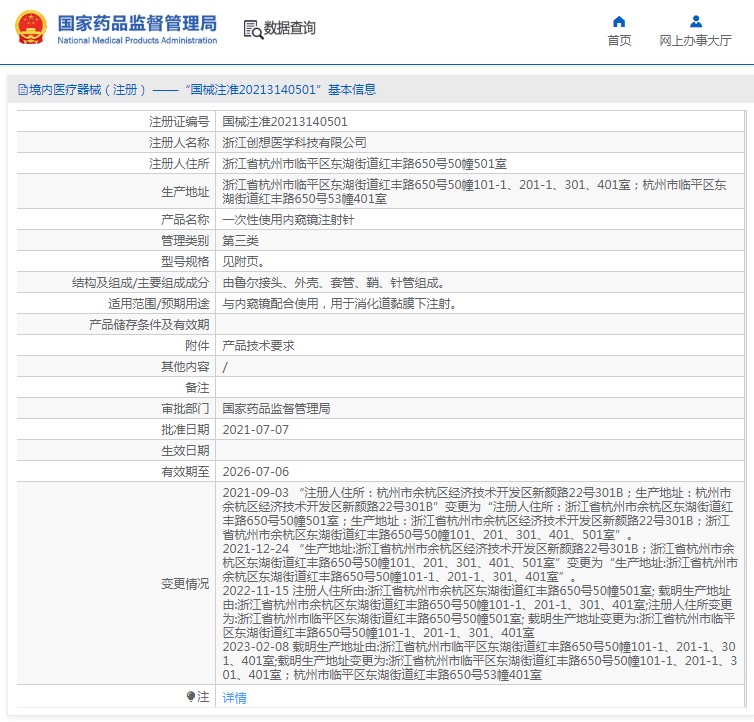
Task: Open the 数据查询 search icon
Action: pos(253,29)
